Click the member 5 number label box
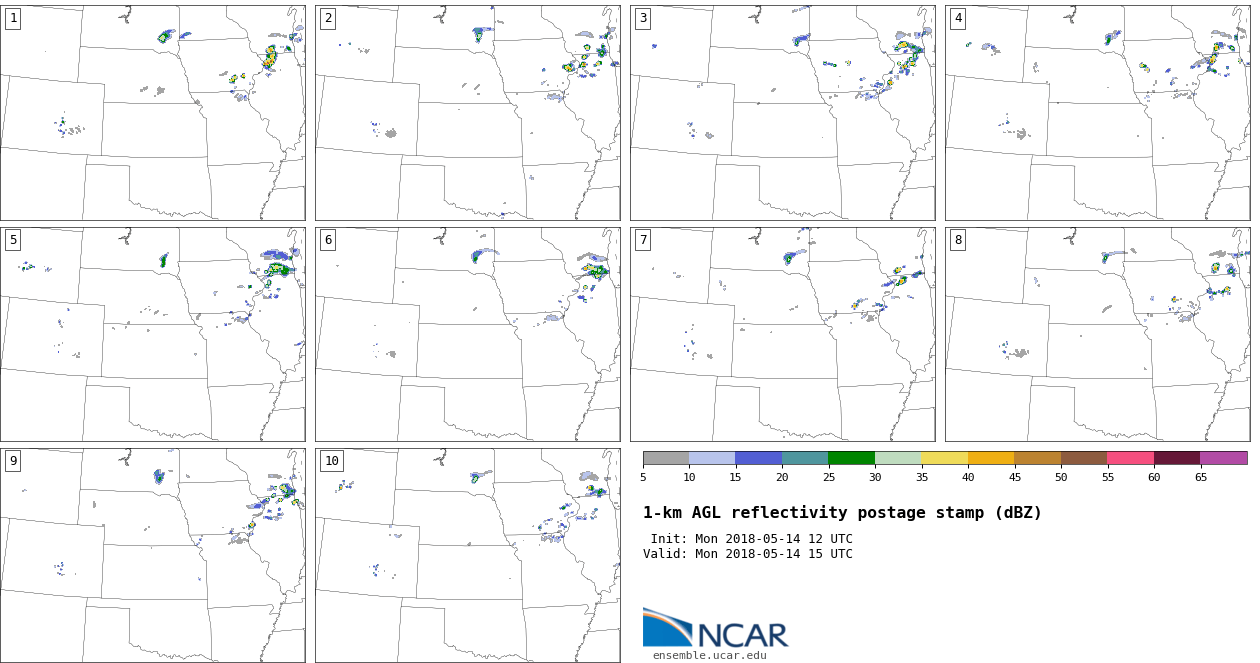This screenshot has width=1260, height=663. pyautogui.click(x=13, y=240)
